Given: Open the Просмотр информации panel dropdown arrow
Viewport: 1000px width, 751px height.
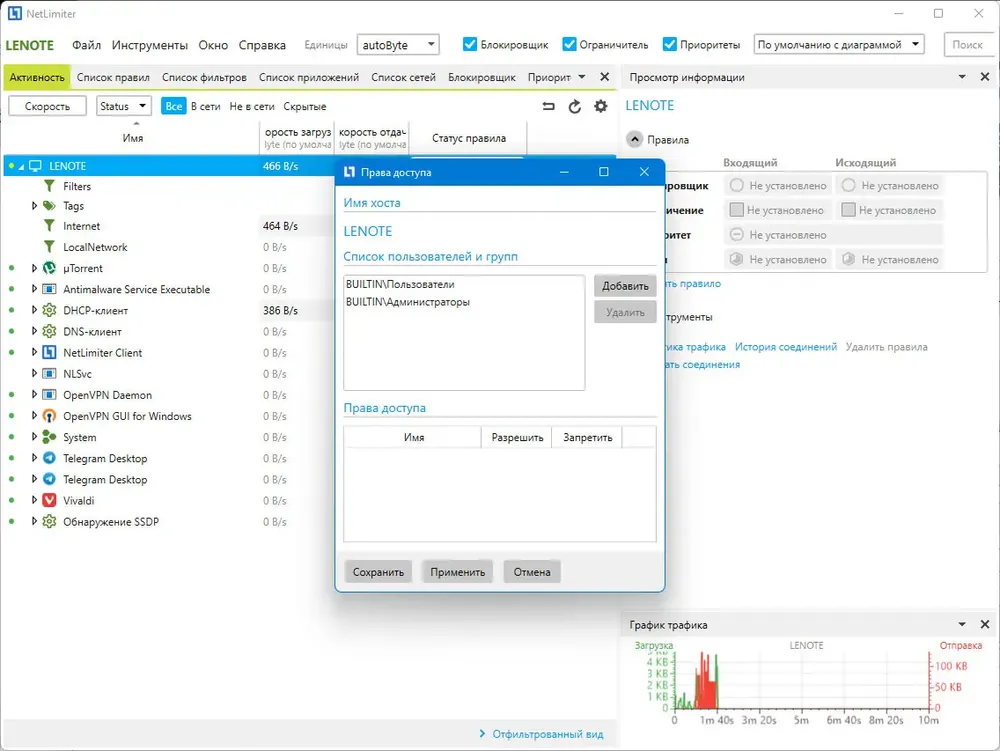Looking at the screenshot, I should (962, 77).
